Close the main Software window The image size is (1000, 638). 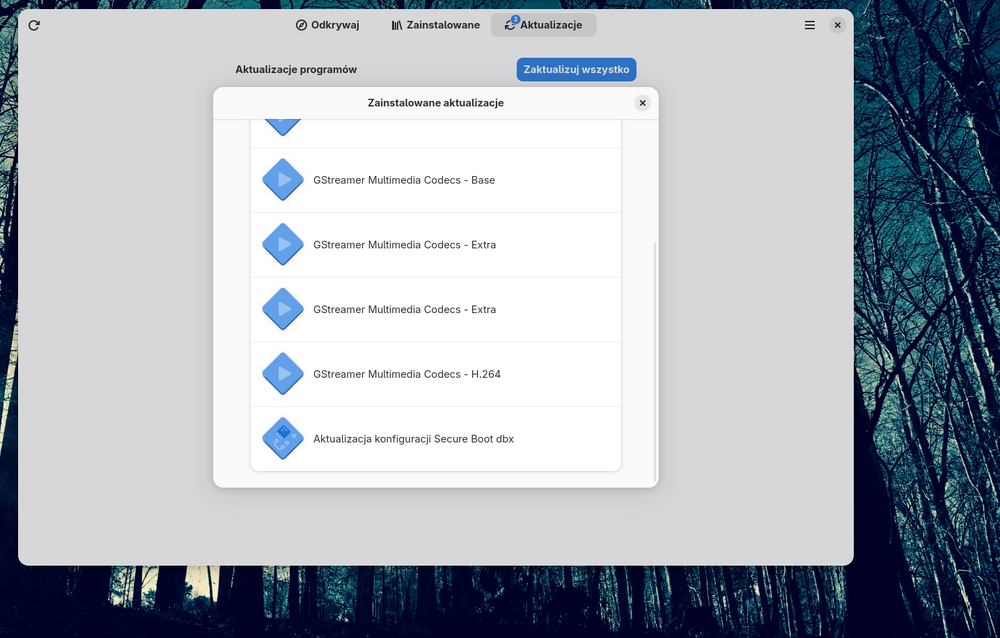click(x=838, y=25)
